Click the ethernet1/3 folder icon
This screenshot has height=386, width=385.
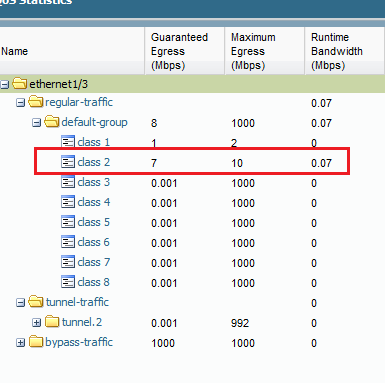[20, 83]
